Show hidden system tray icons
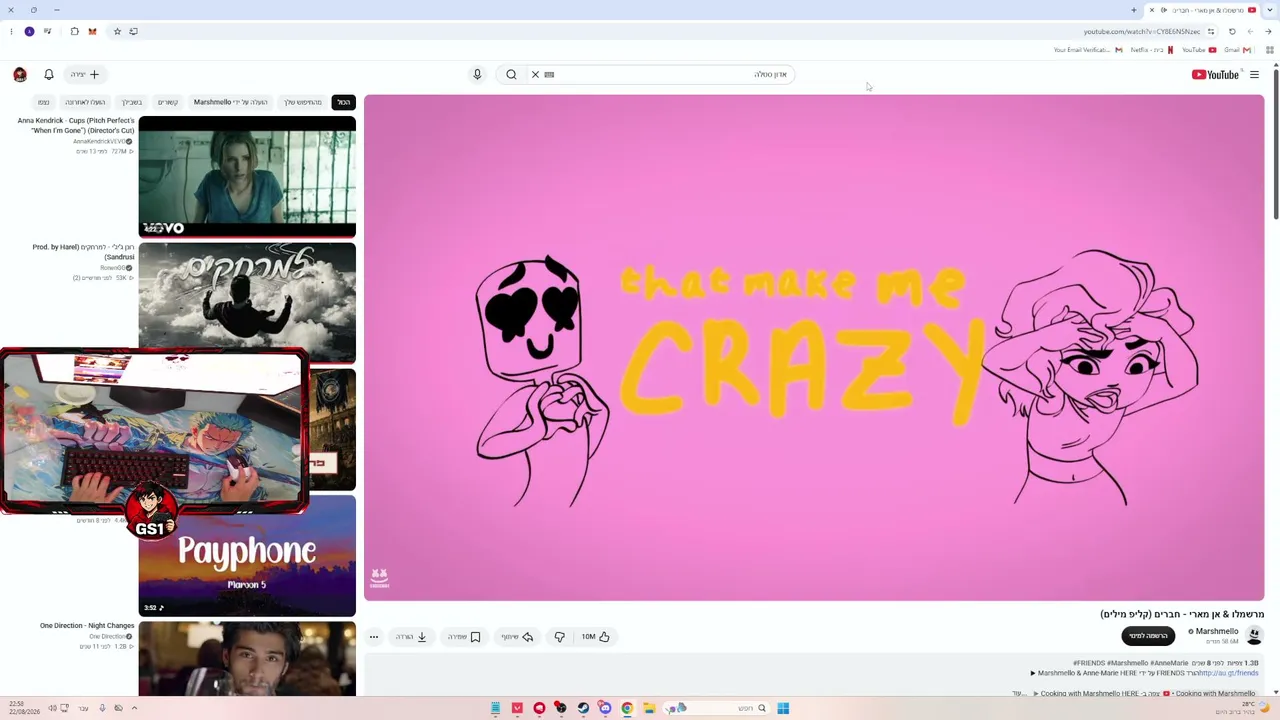 coord(134,708)
